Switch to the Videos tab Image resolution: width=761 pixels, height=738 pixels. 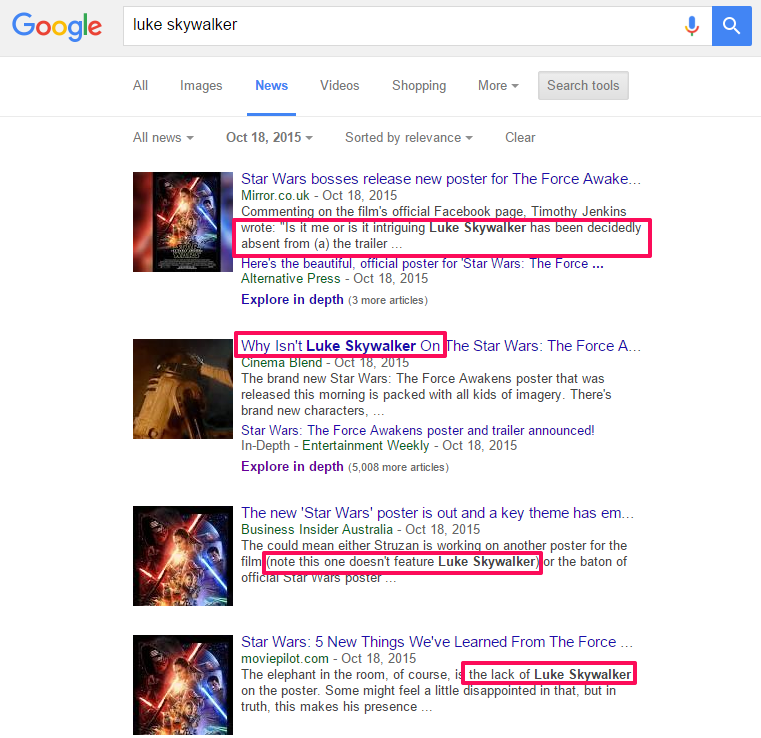coord(340,85)
